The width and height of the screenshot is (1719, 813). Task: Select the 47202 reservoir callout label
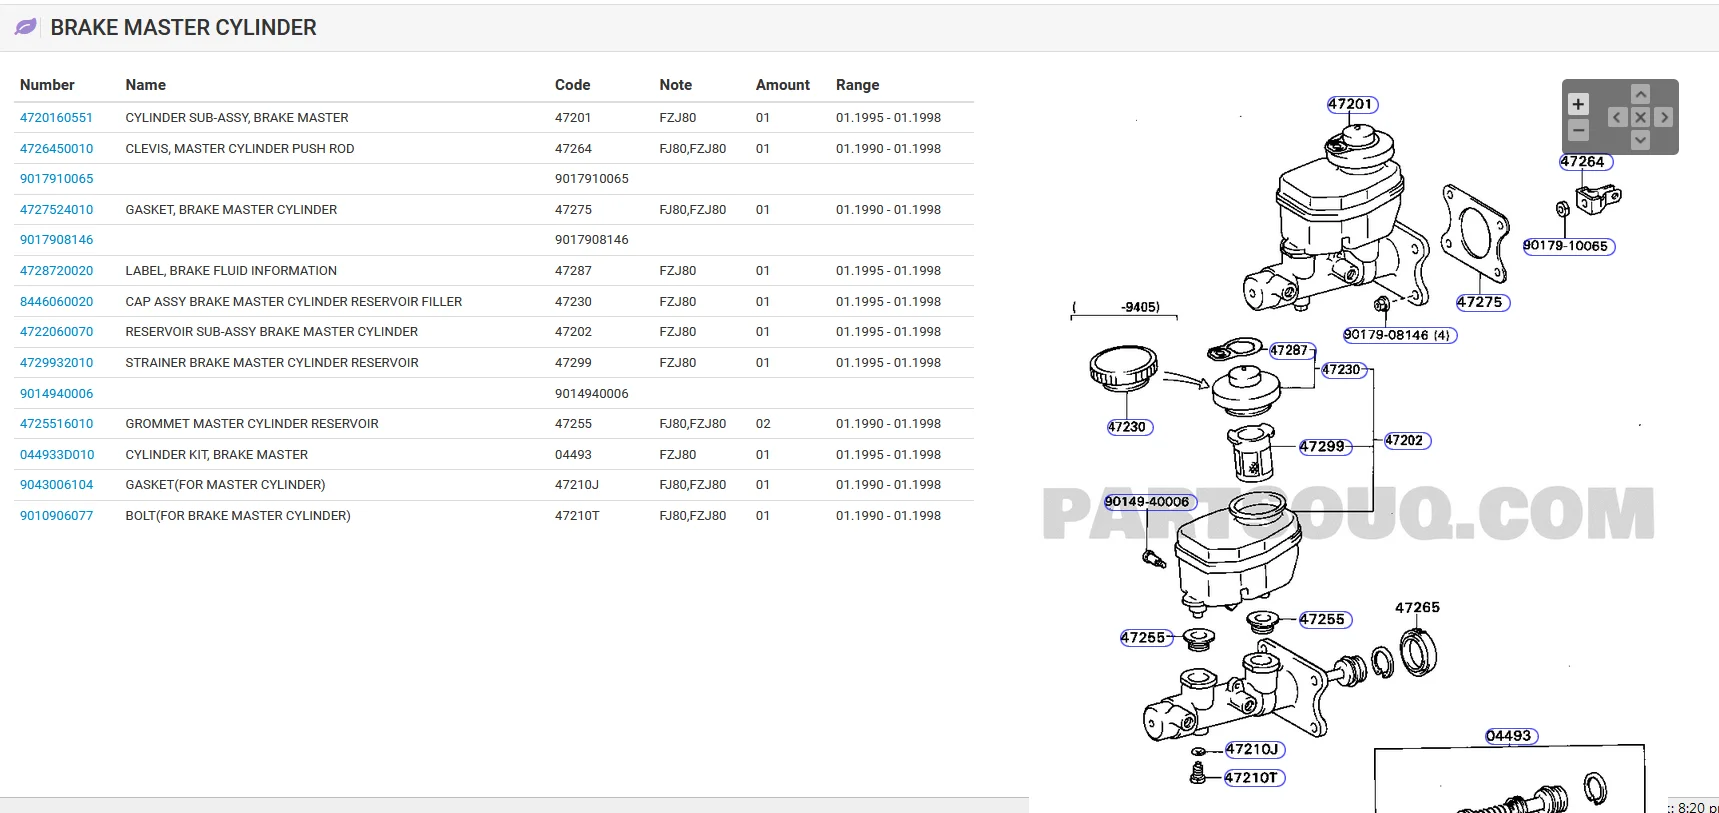coord(1405,440)
